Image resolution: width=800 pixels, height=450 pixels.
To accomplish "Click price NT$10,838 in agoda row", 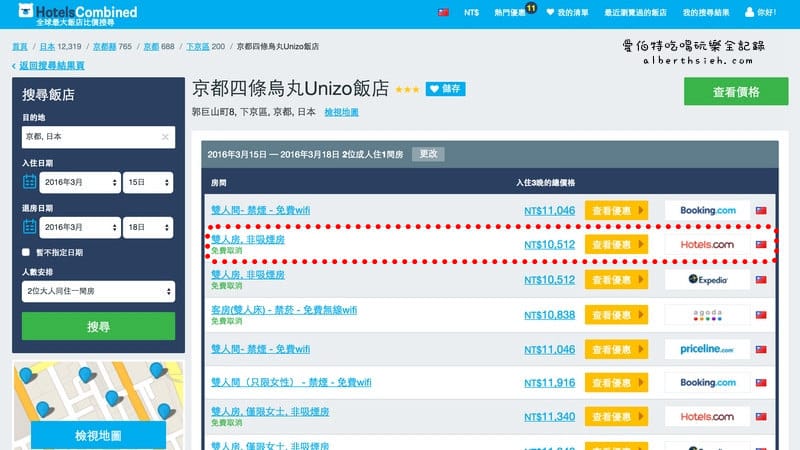I will pyautogui.click(x=549, y=315).
